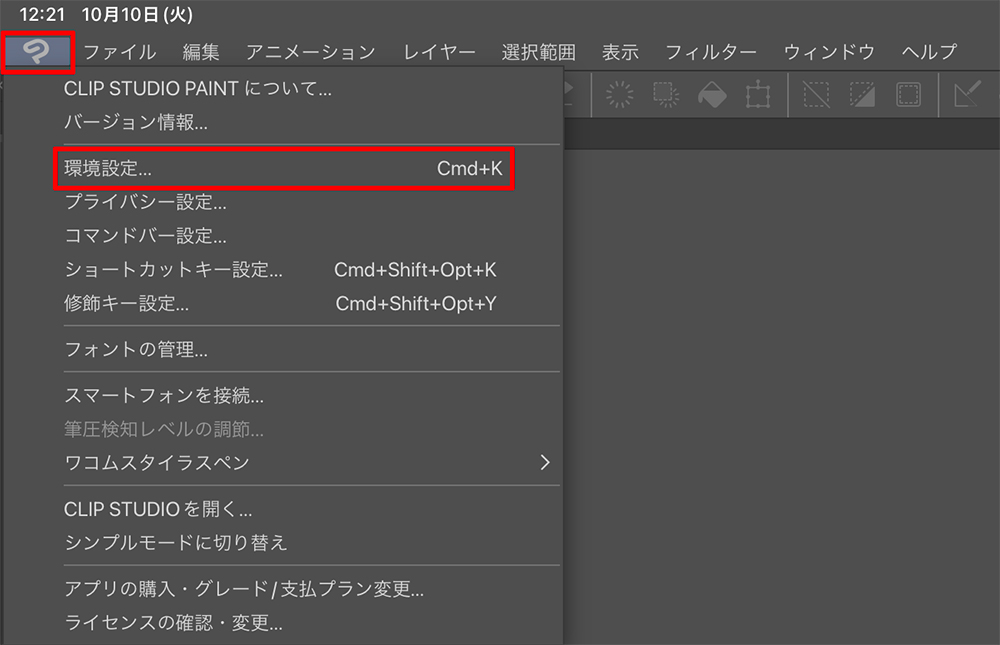Click CLIP STUDIO を開く menu item
Image resolution: width=1000 pixels, height=645 pixels.
(157, 509)
